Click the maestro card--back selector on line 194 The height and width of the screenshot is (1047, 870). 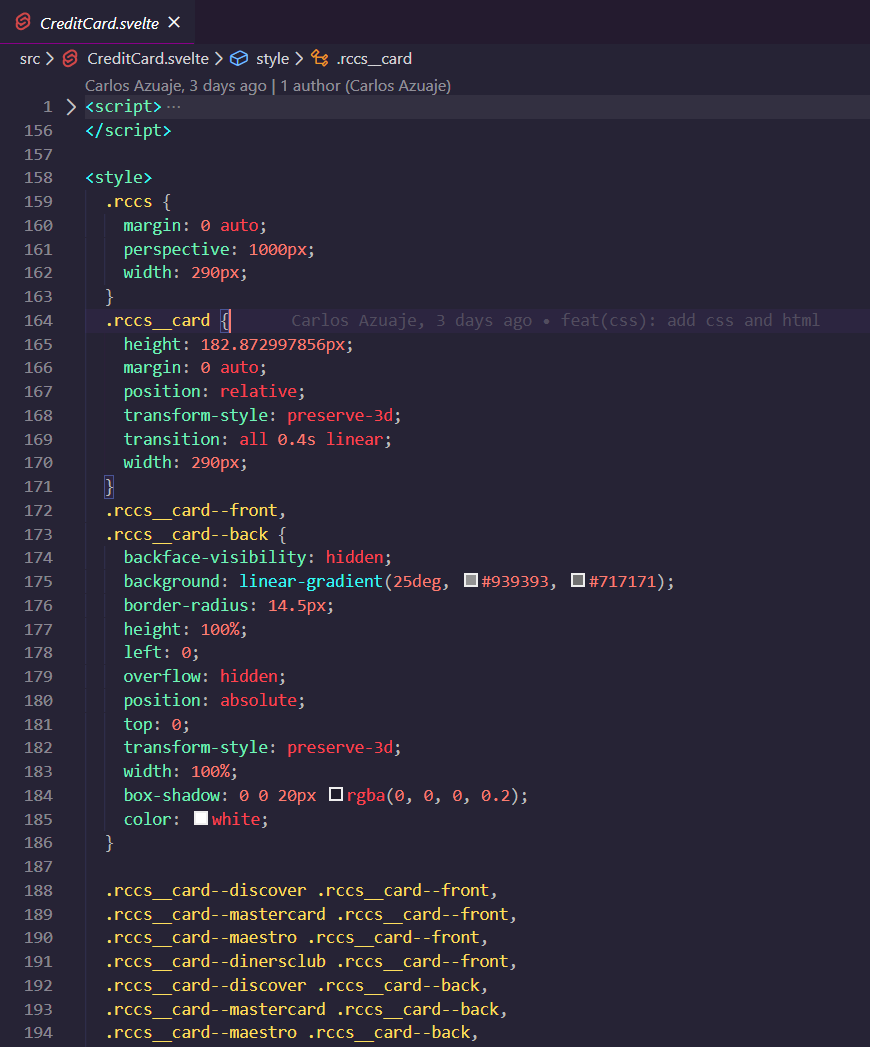292,1033
